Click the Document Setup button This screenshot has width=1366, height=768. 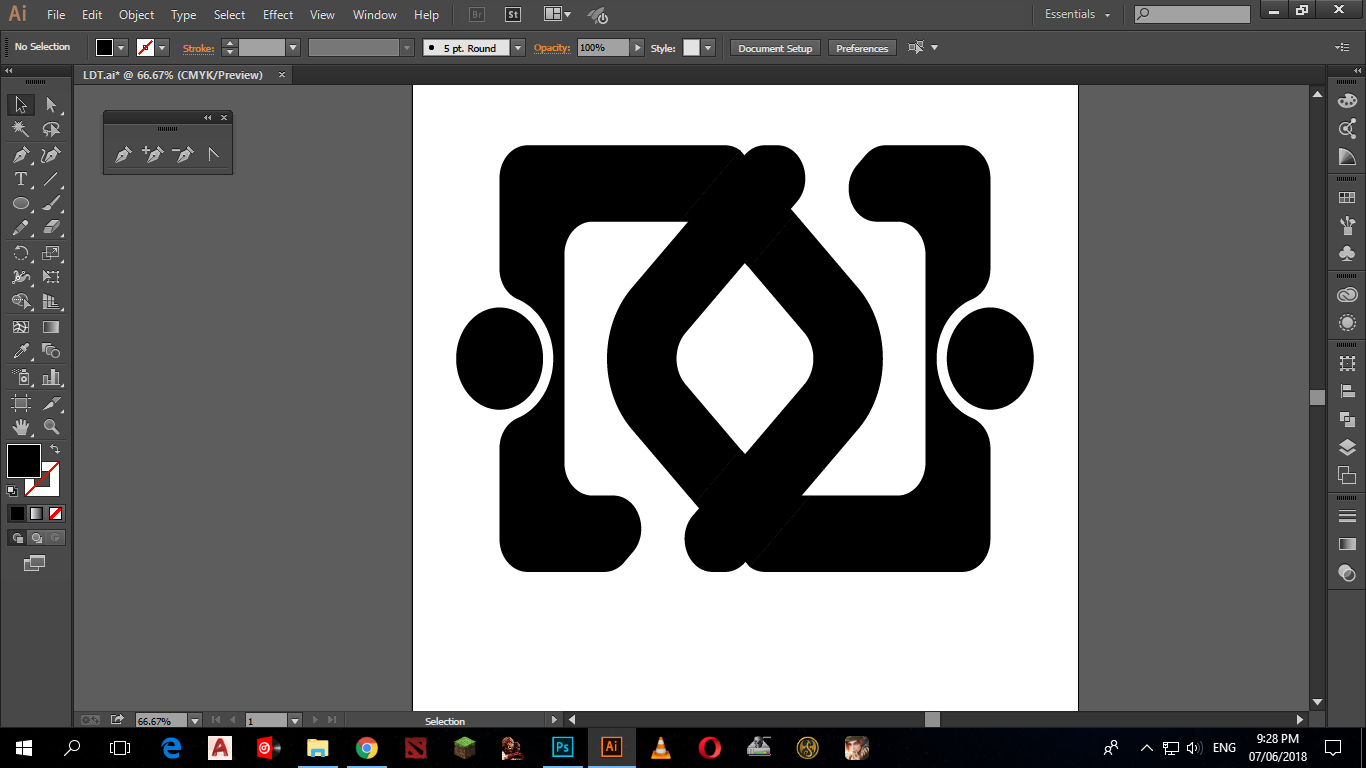[x=775, y=48]
